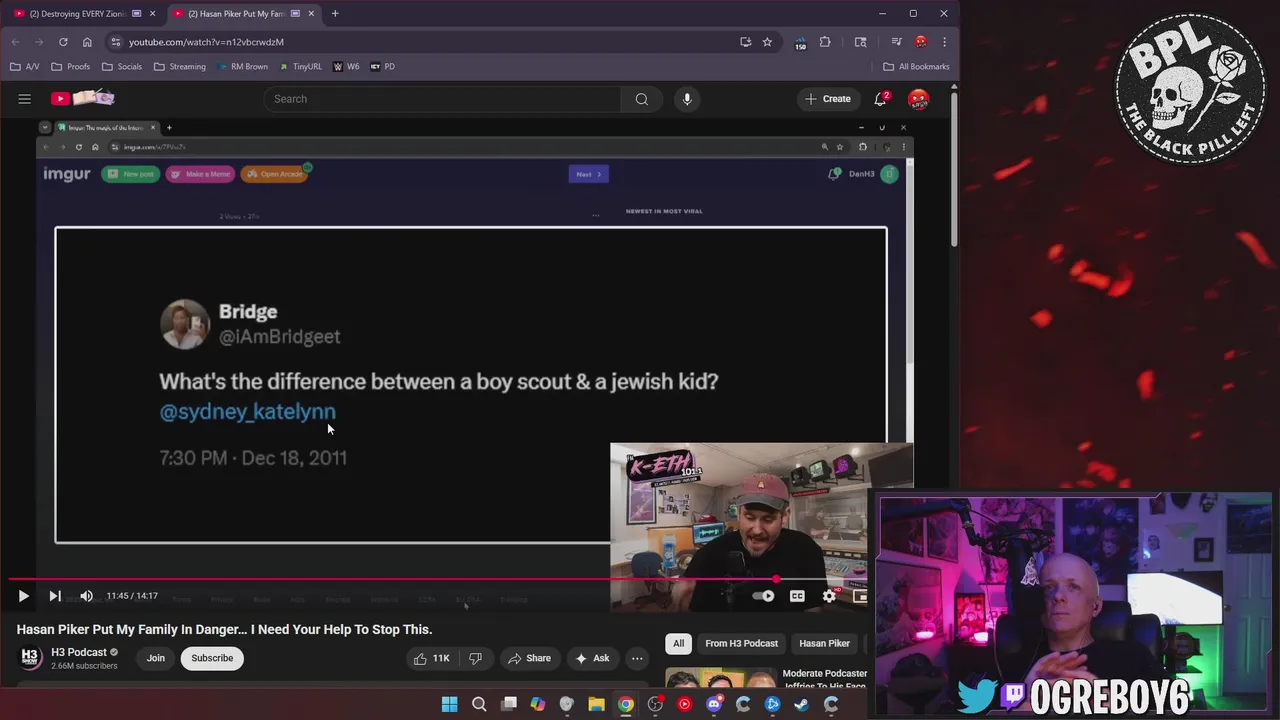Open the Moderate Podcaster recommended video thumbnail
The height and width of the screenshot is (720, 1280).
point(720,677)
